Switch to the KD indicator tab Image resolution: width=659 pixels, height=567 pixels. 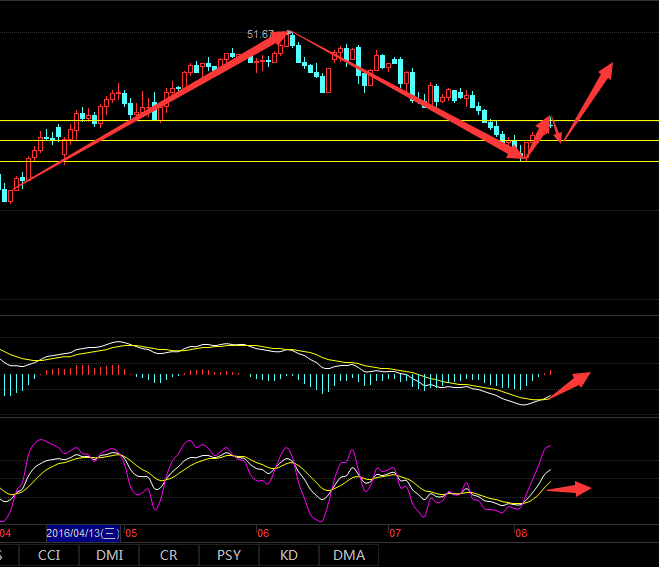[289, 555]
